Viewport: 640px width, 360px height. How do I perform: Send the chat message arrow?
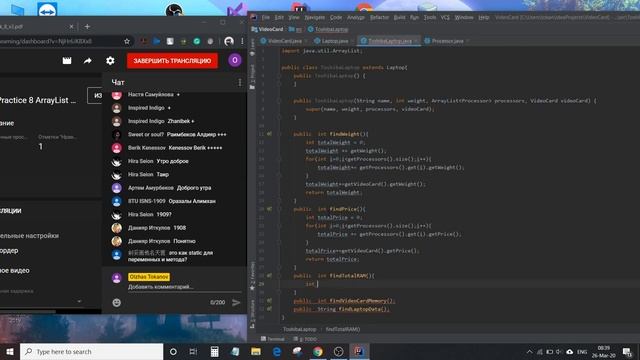(x=236, y=302)
